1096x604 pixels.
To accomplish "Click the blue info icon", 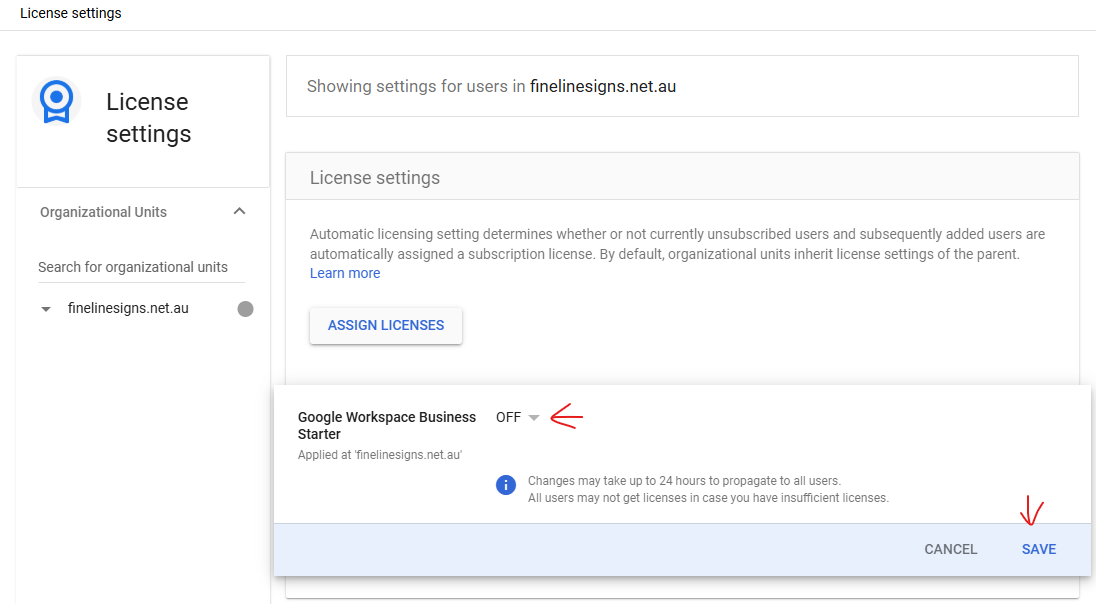I will (x=506, y=485).
